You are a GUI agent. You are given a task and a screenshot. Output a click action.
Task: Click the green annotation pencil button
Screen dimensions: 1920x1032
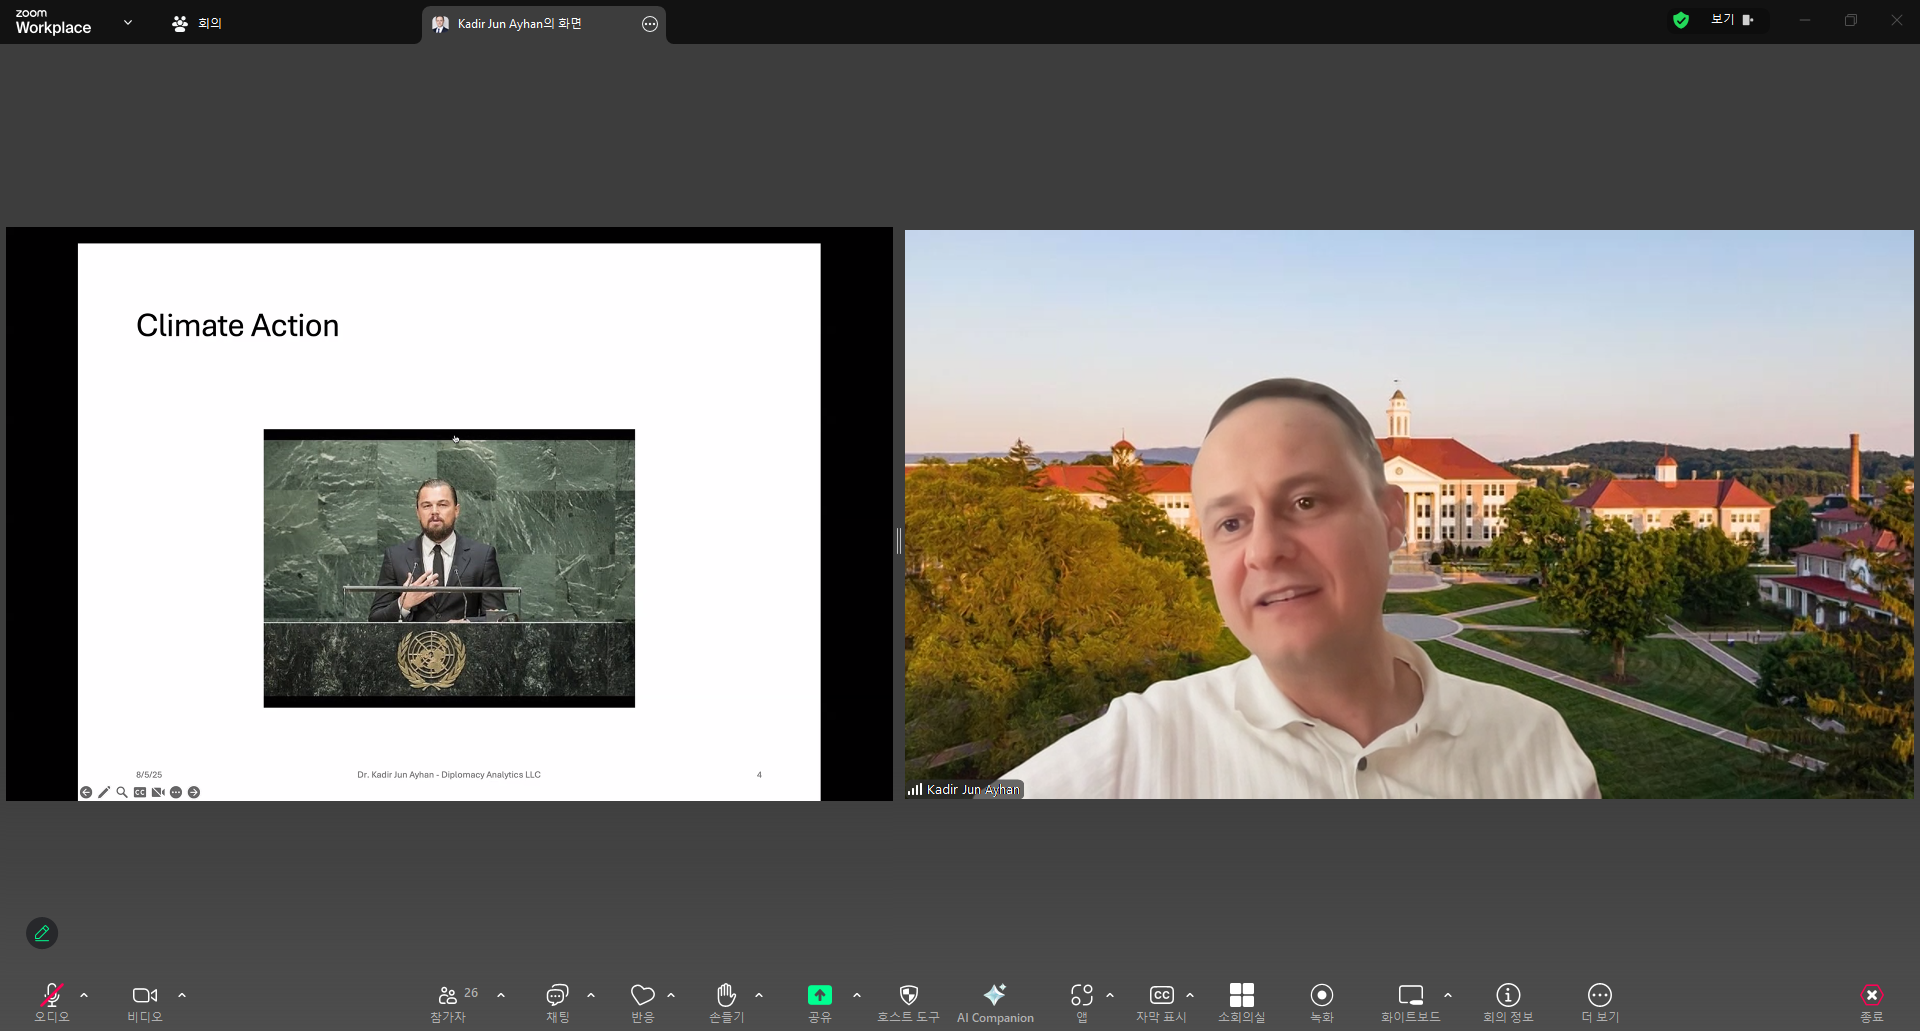pyautogui.click(x=42, y=933)
